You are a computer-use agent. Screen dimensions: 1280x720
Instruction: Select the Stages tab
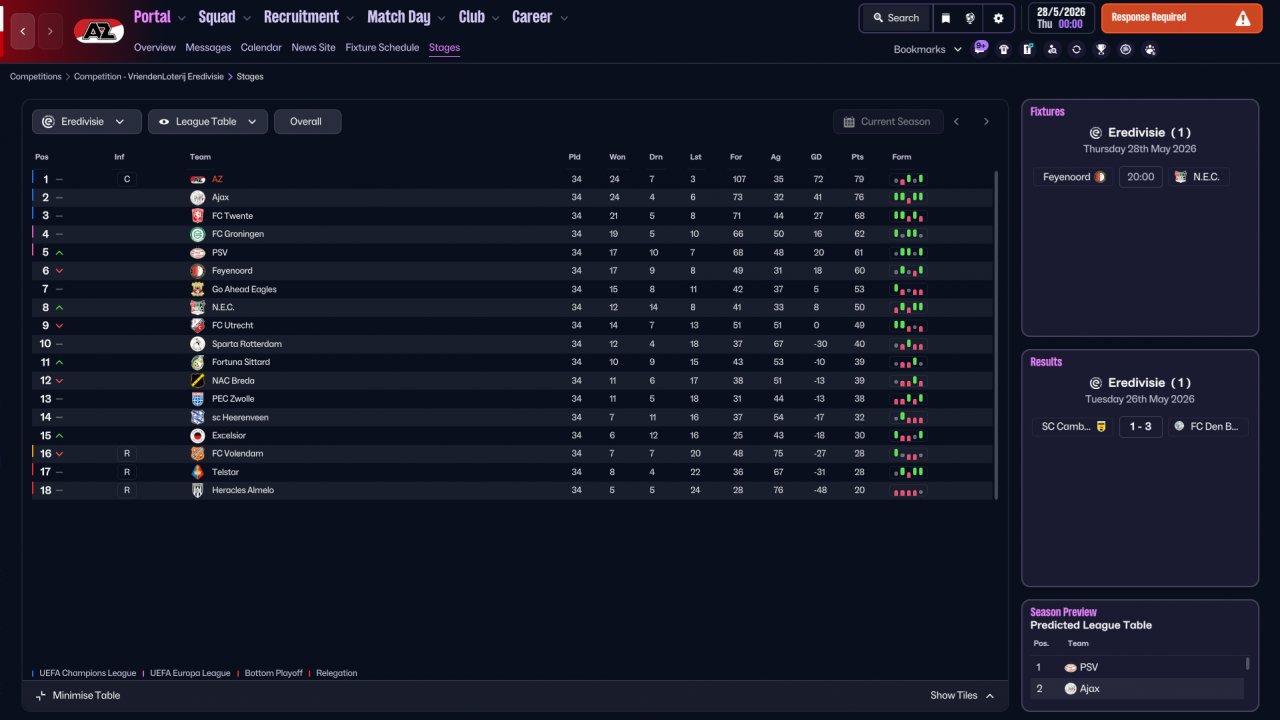(444, 47)
